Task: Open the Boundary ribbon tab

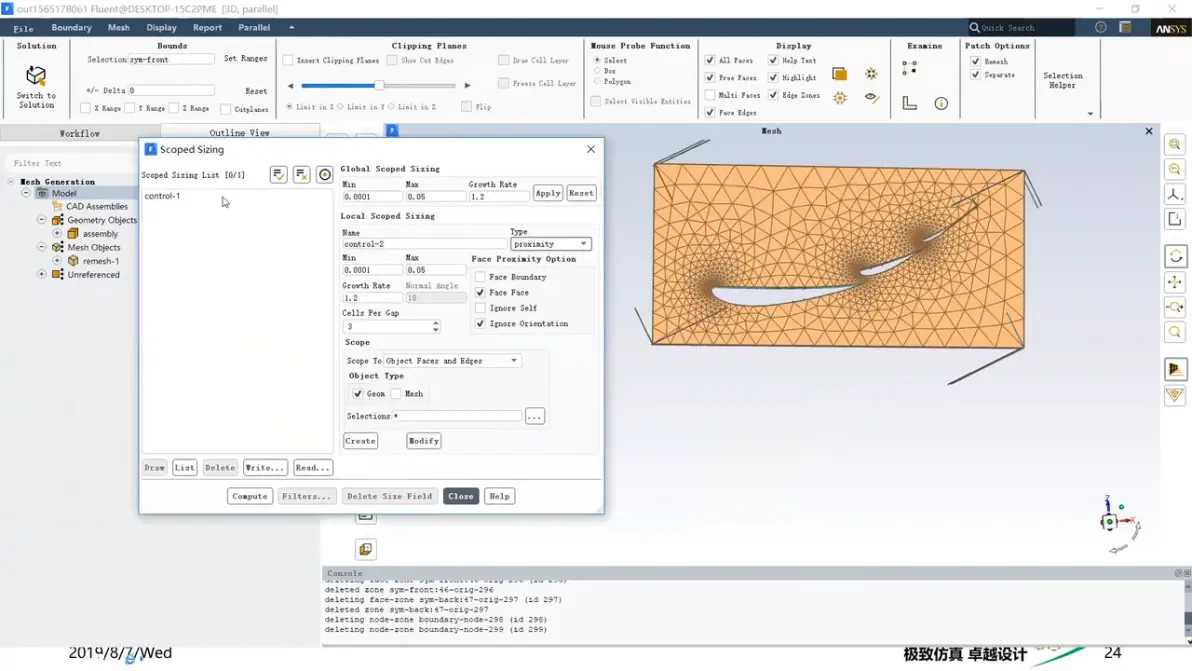Action: (71, 27)
